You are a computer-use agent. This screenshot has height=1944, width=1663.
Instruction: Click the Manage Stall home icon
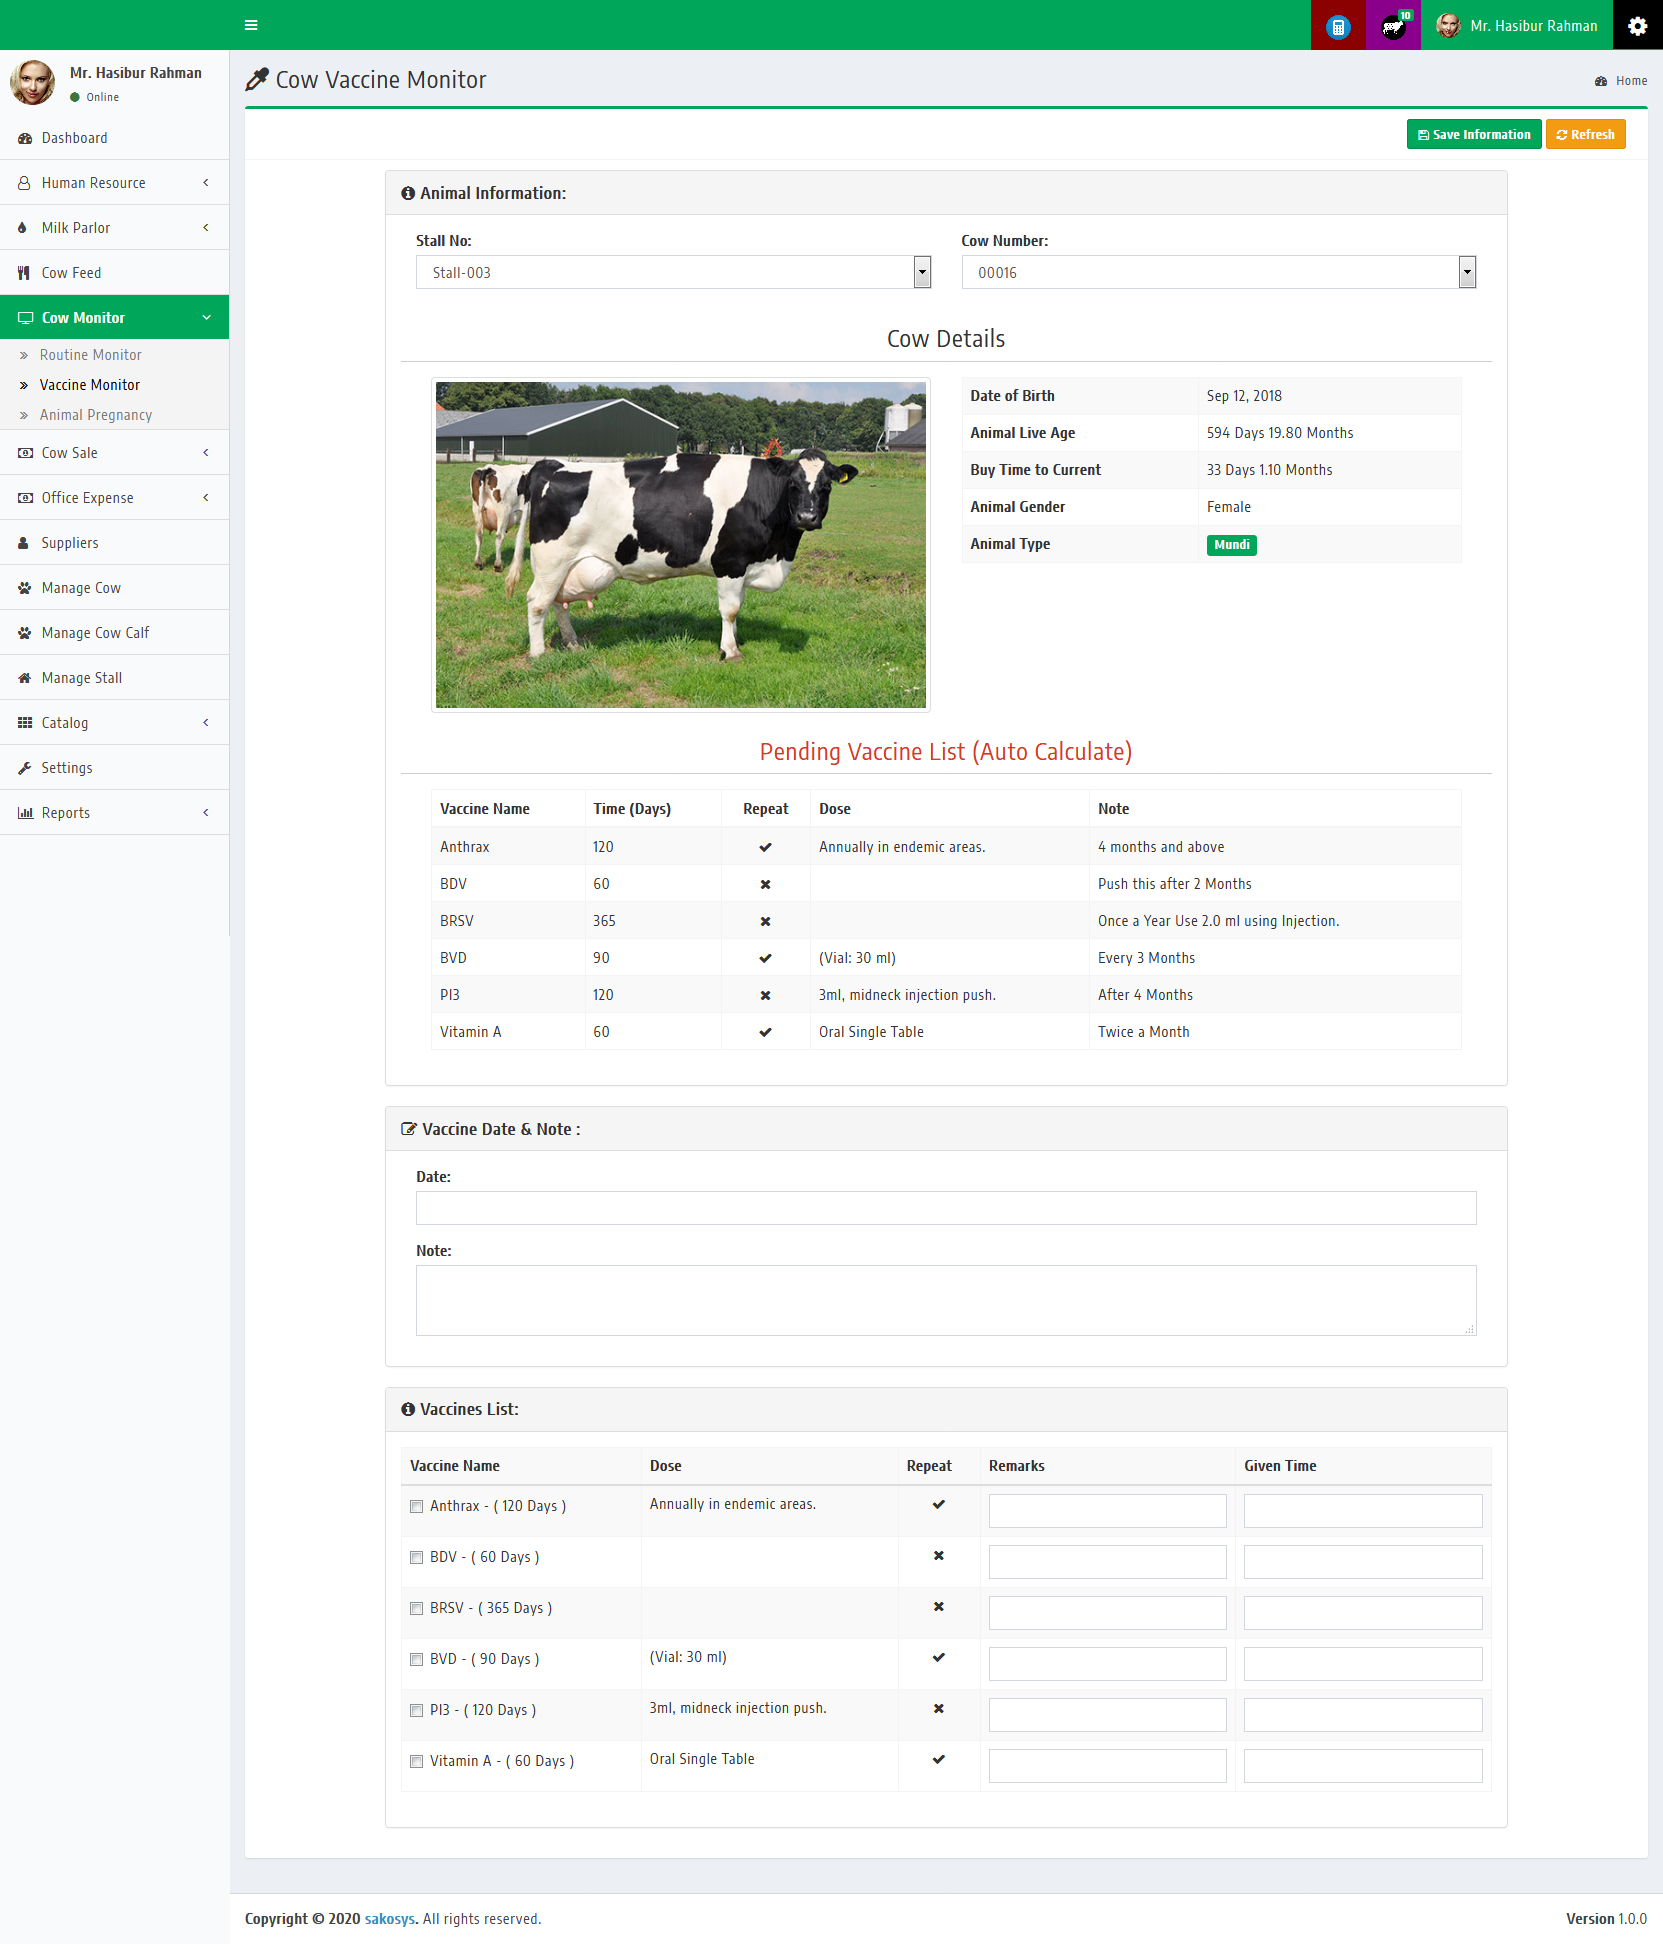tap(25, 678)
